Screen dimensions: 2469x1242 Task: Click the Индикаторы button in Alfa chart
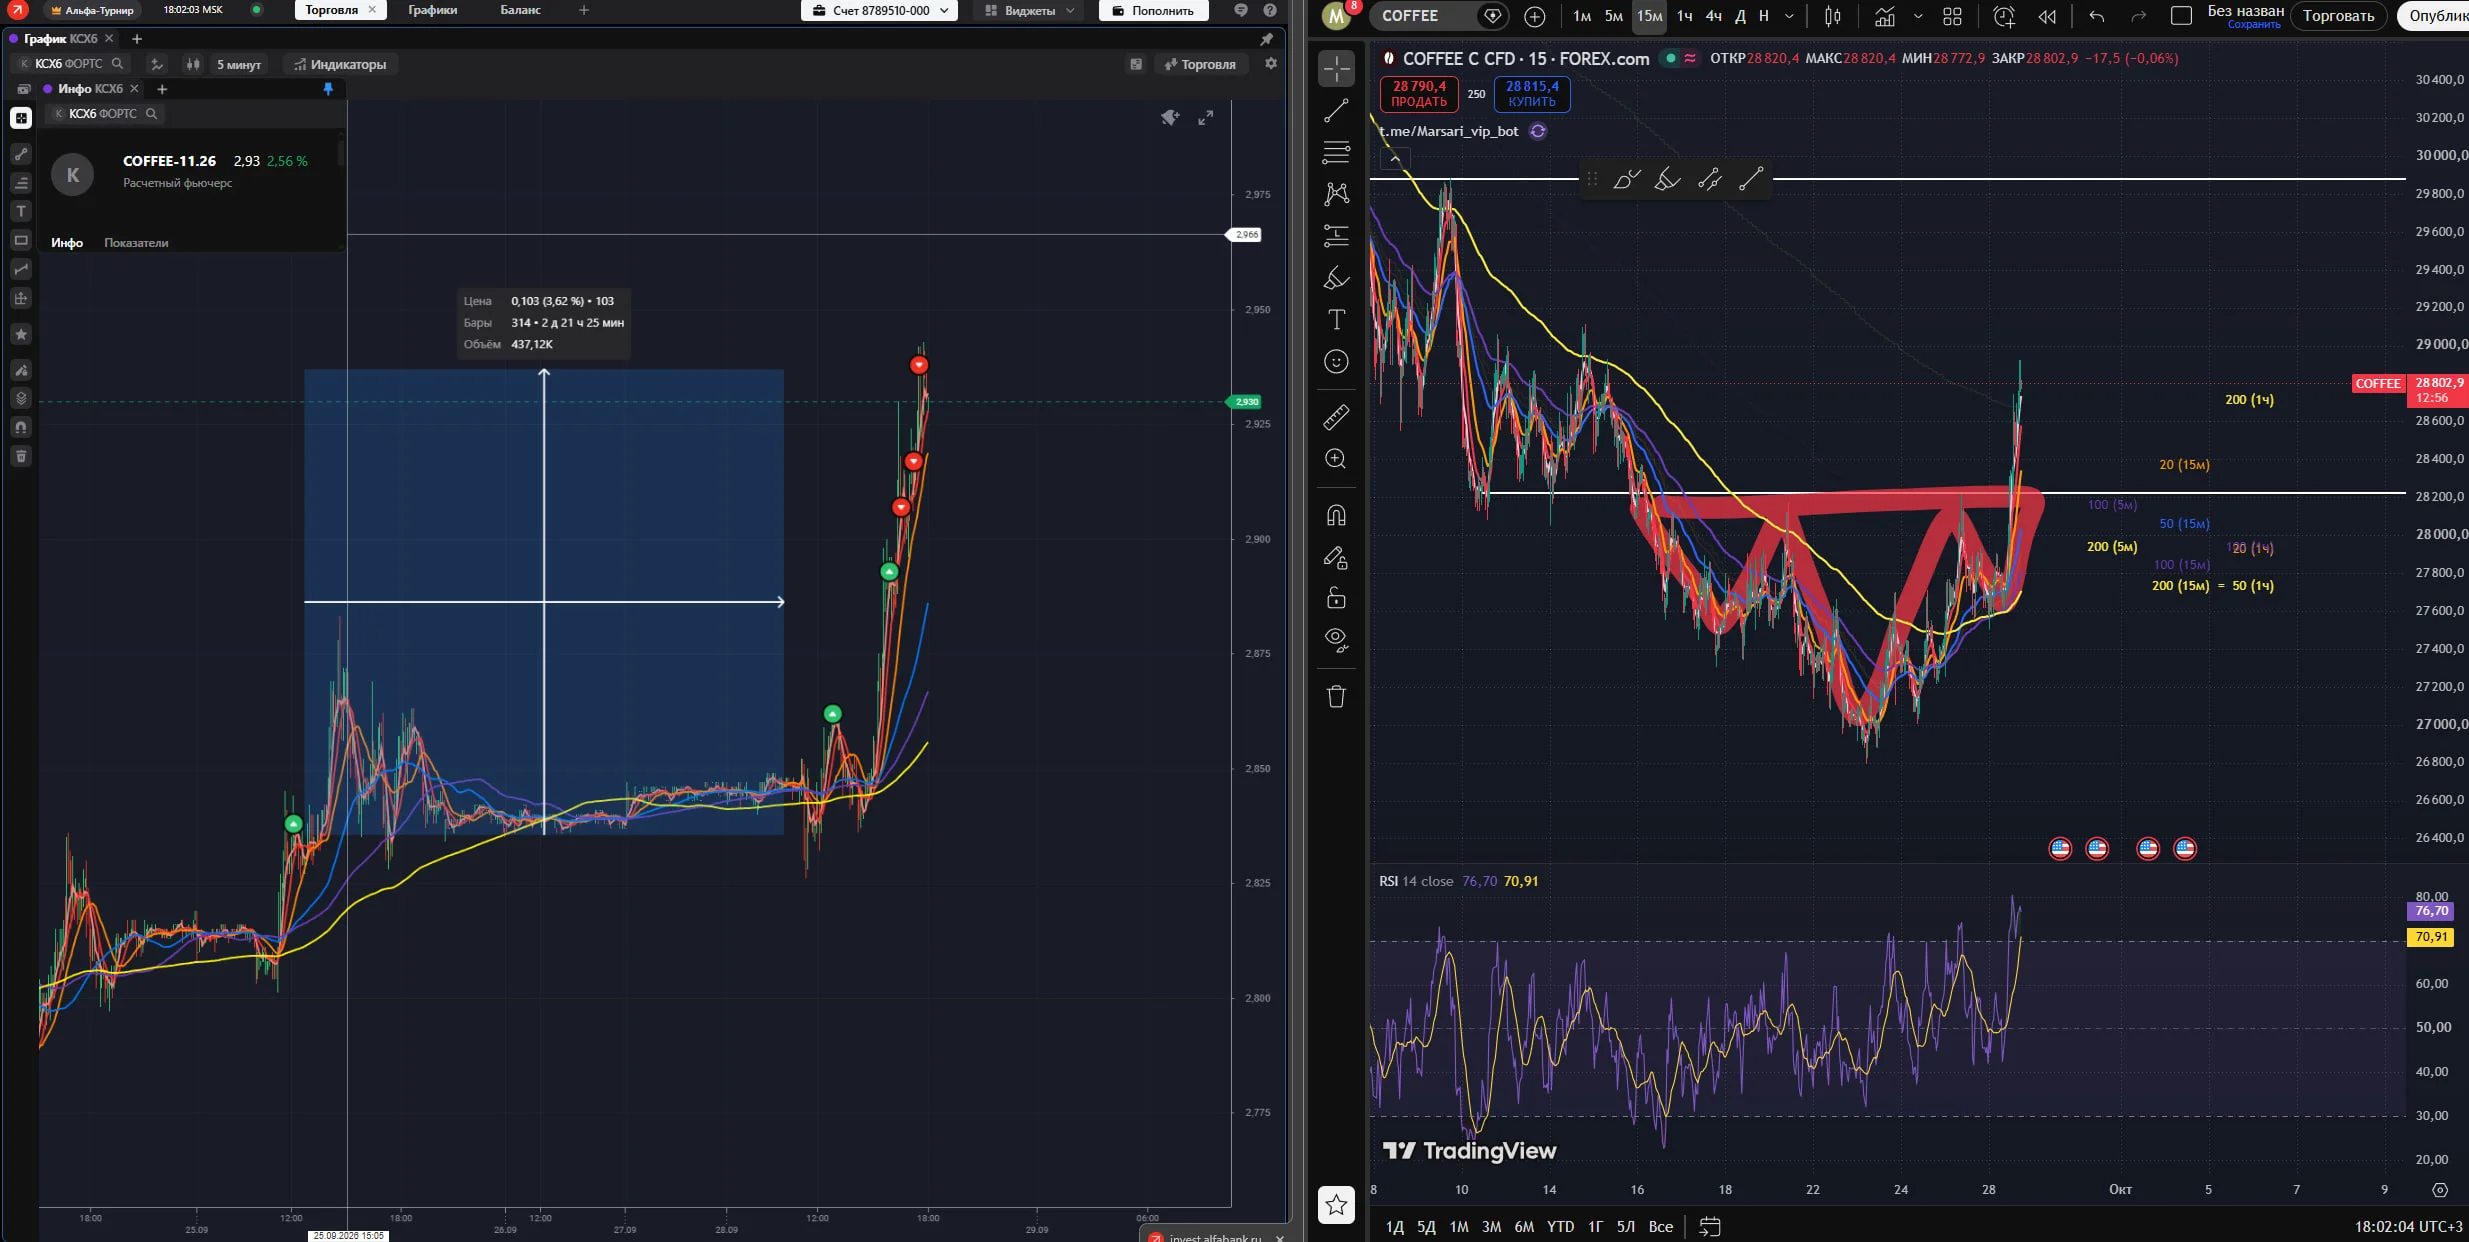340,64
